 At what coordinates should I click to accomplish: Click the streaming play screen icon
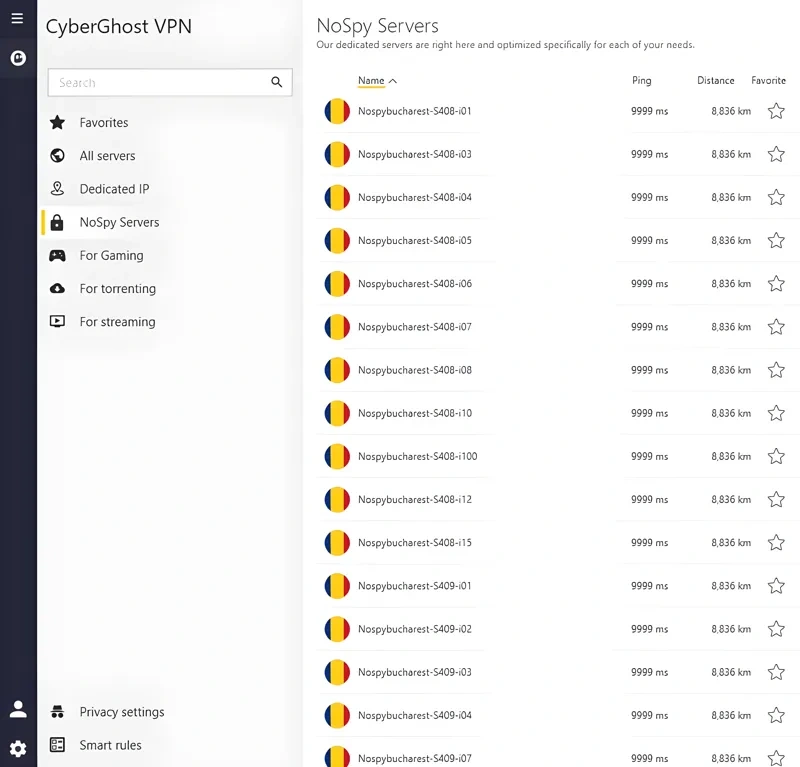tap(57, 321)
